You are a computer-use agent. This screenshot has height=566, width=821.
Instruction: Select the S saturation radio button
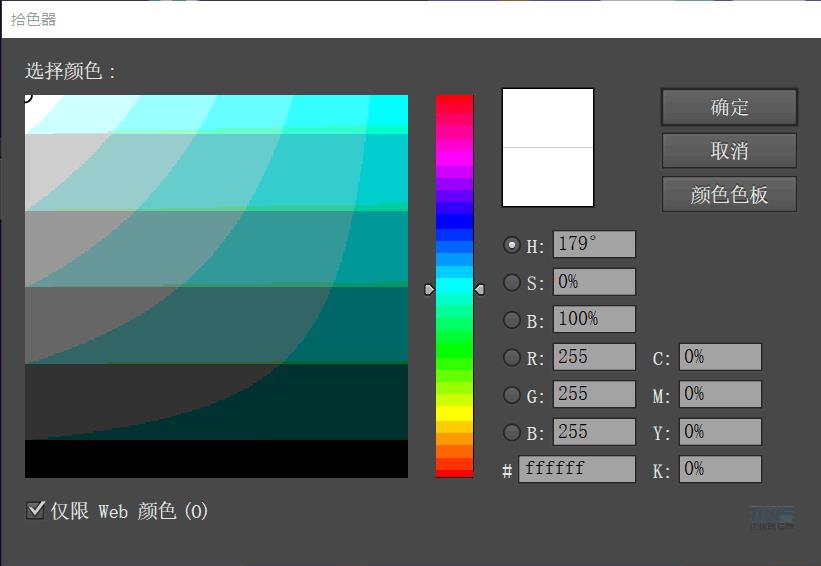512,283
